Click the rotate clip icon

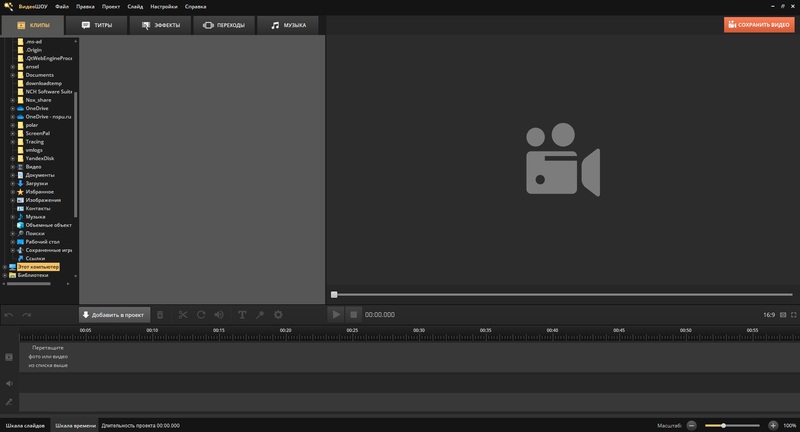201,314
